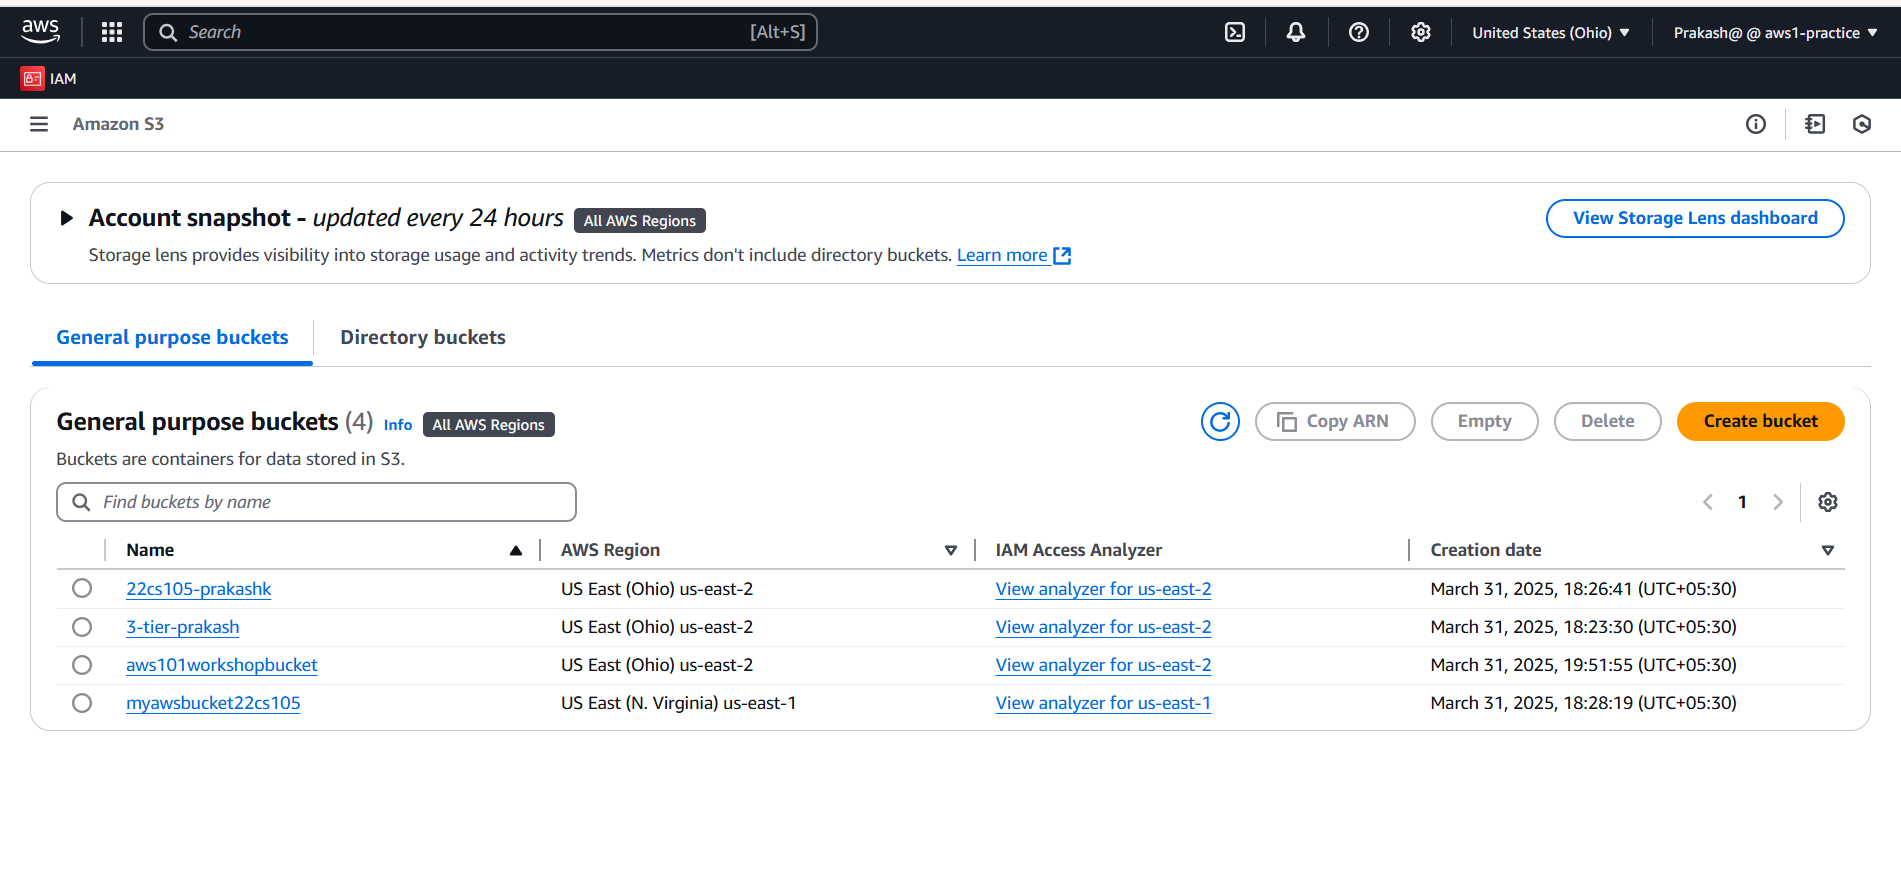Screen dimensions: 1901x879
Task: Open View Storage Lens dashboard
Action: pos(1695,218)
